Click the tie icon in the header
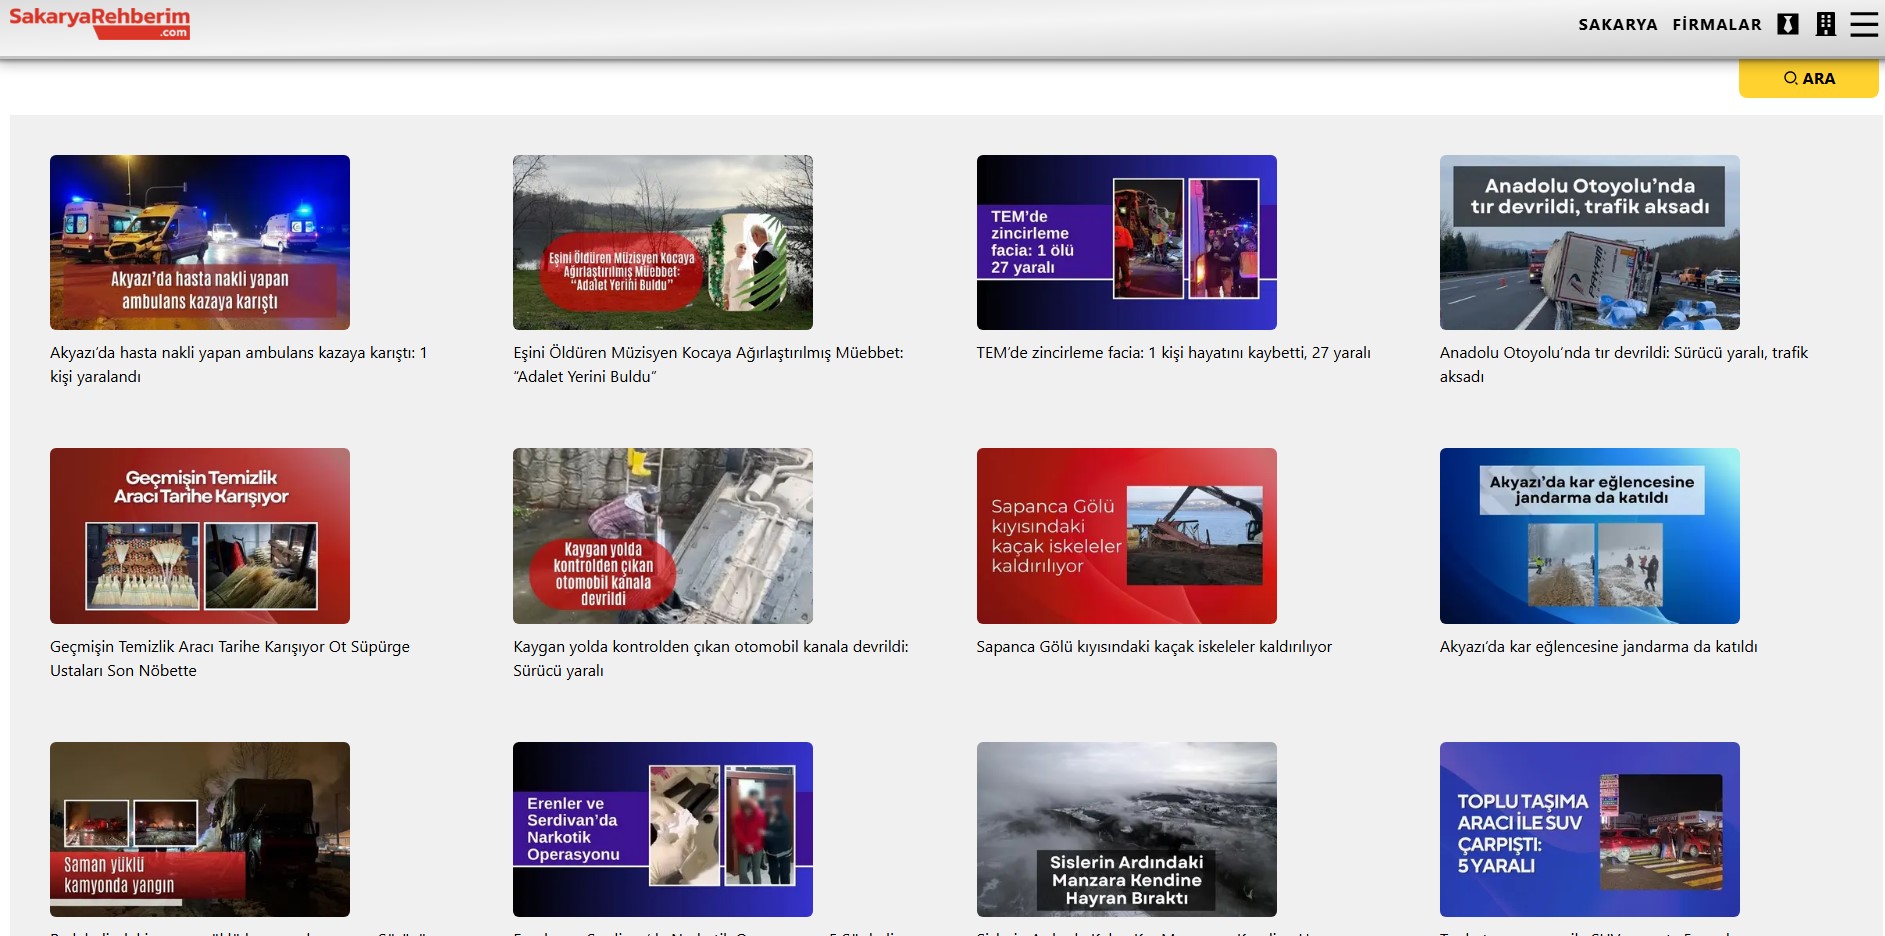Image resolution: width=1885 pixels, height=936 pixels. tap(1788, 24)
